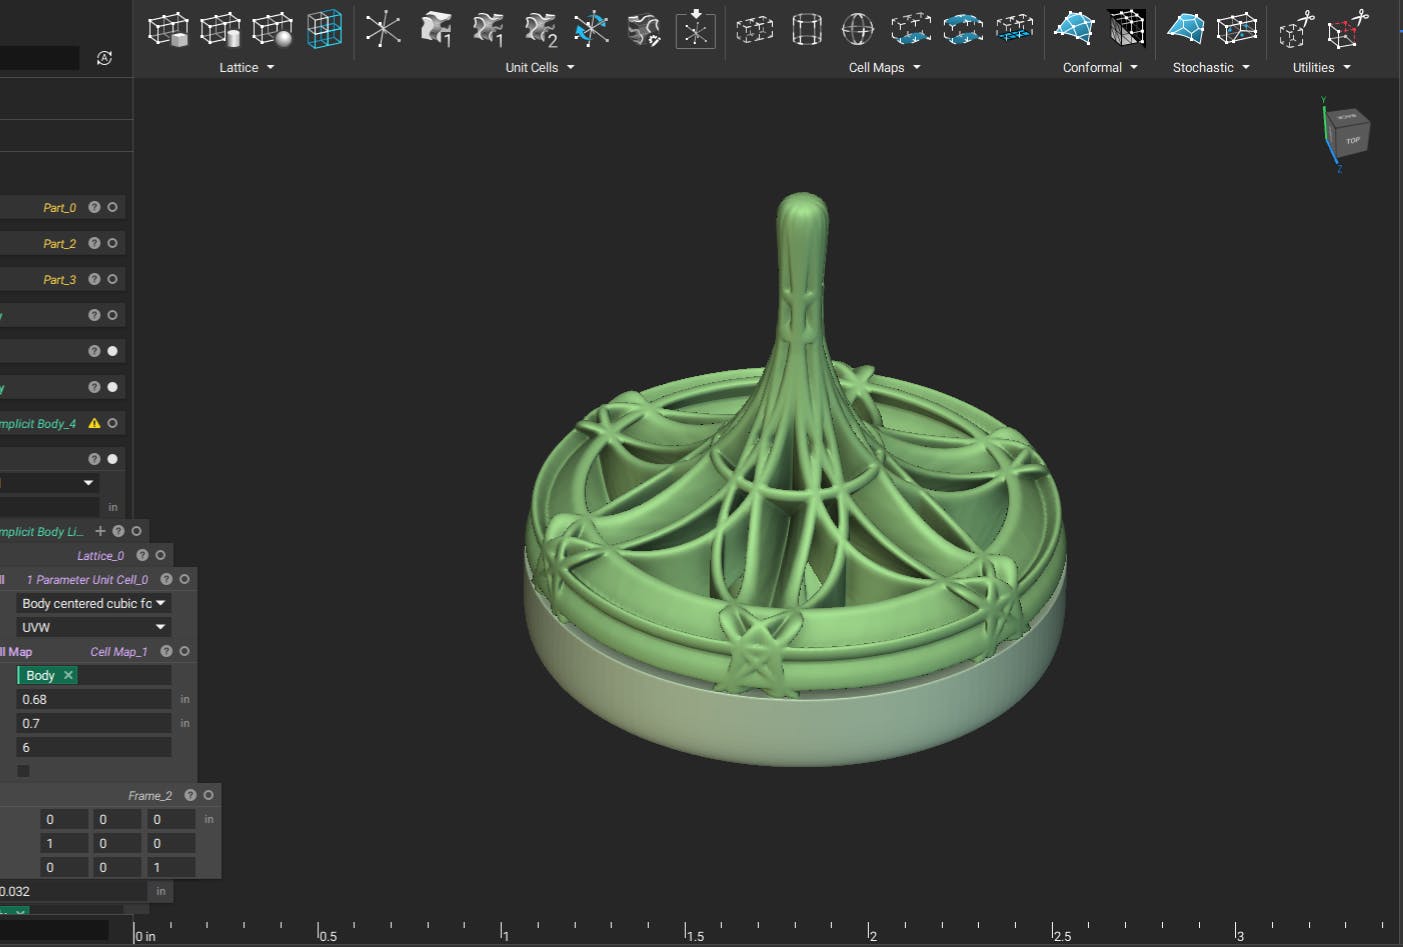1403x947 pixels.
Task: Choose the blue grid lattice icon
Action: [x=324, y=30]
